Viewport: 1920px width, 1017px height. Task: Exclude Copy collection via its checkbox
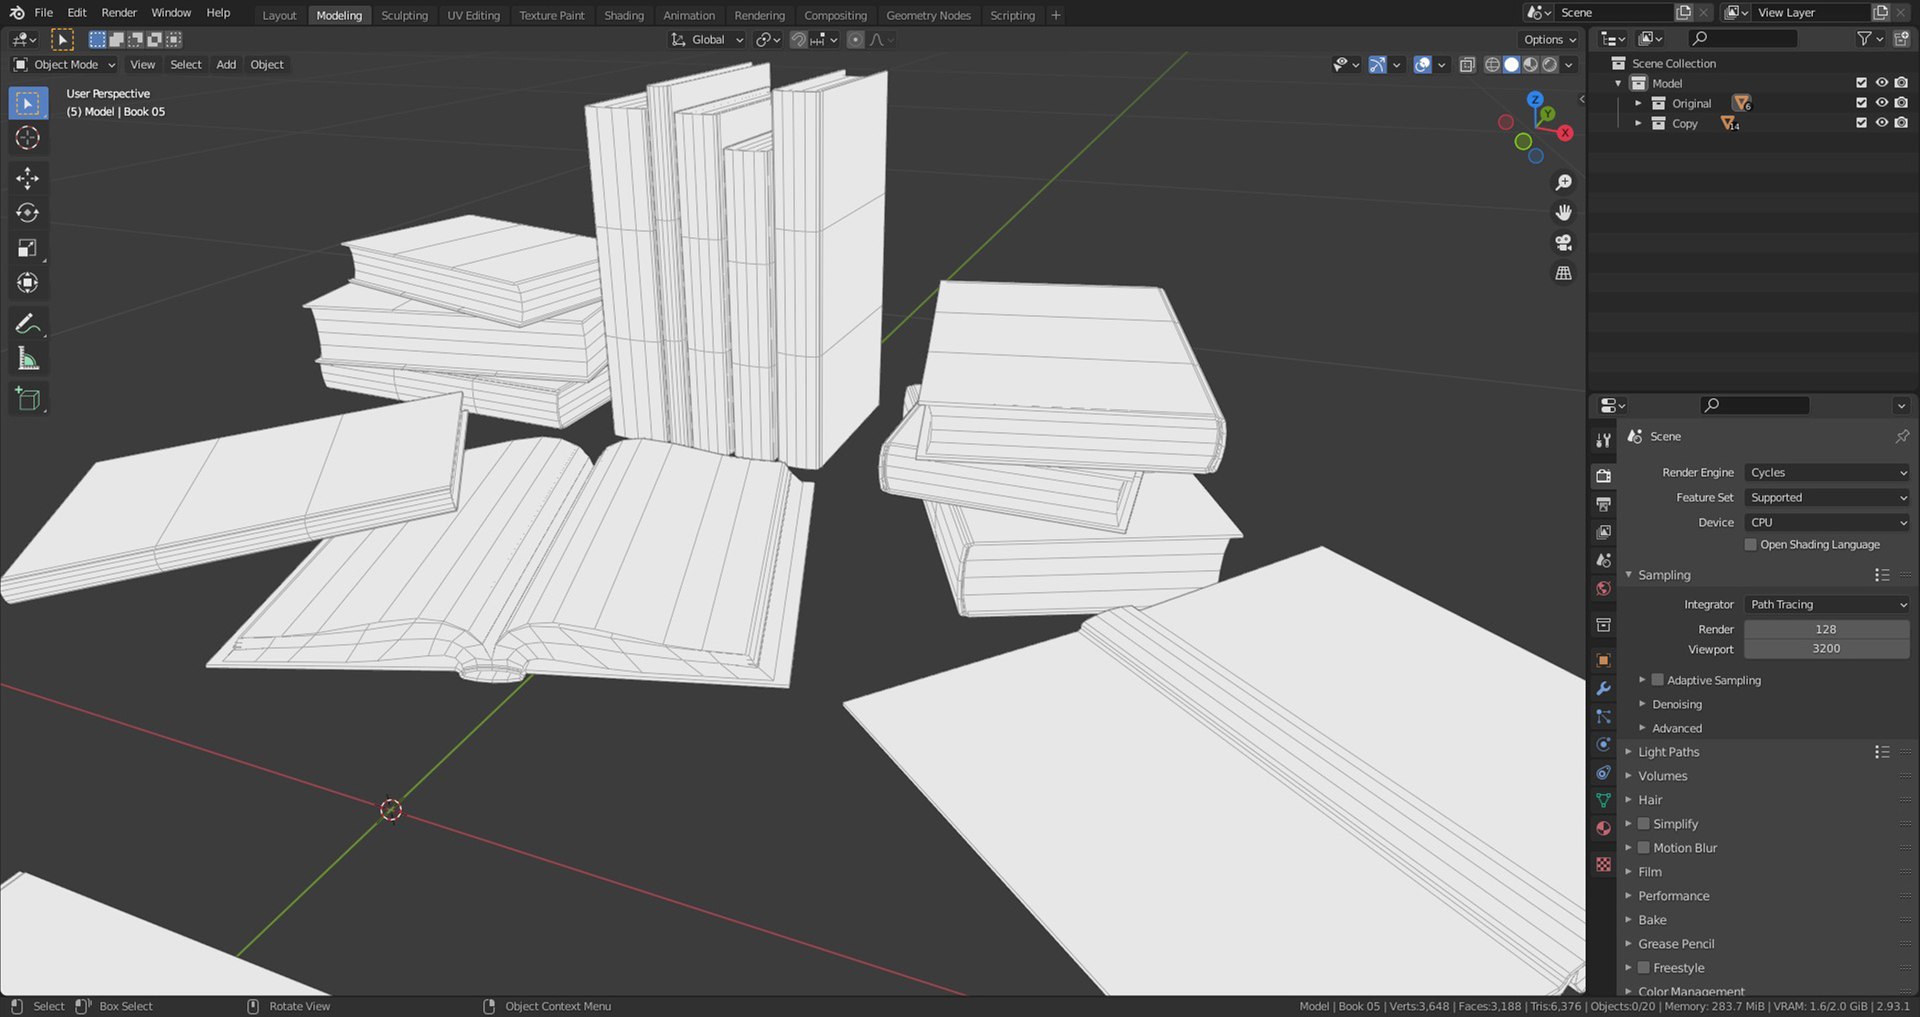coord(1861,123)
